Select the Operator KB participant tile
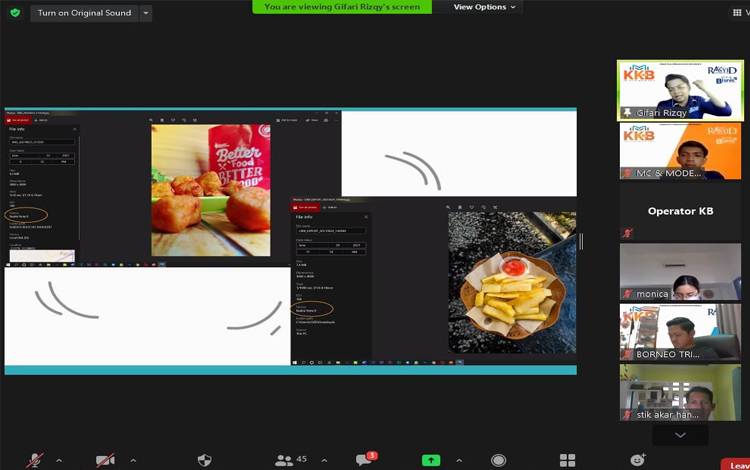 click(680, 211)
